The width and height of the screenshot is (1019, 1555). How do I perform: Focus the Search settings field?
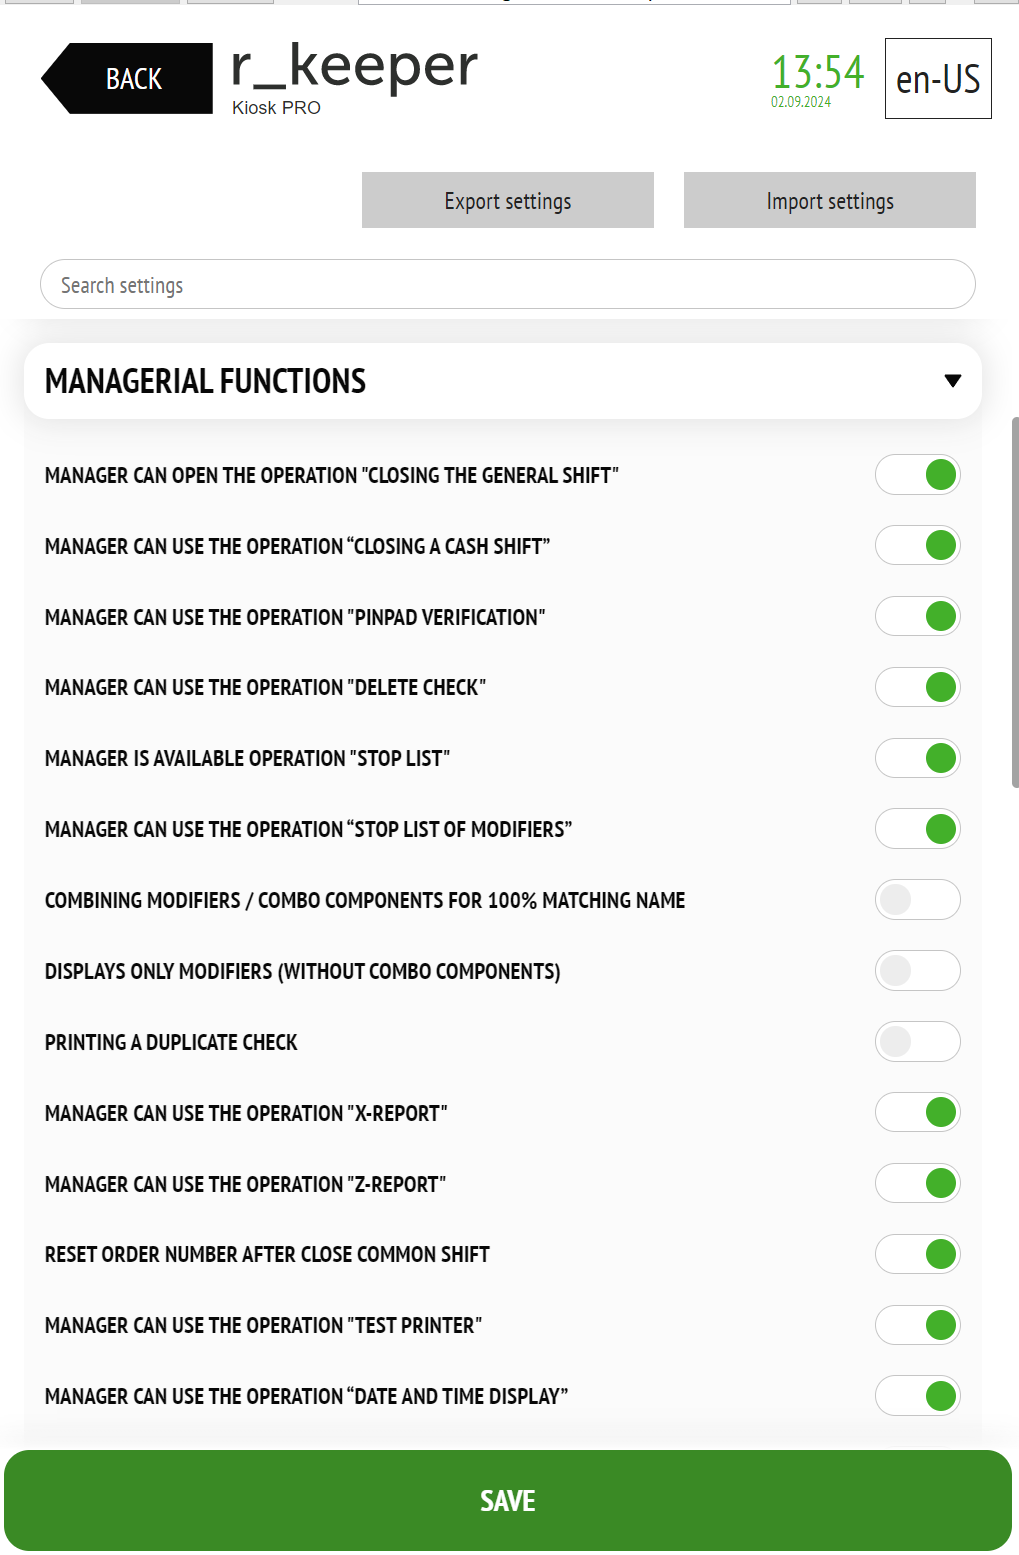point(508,284)
